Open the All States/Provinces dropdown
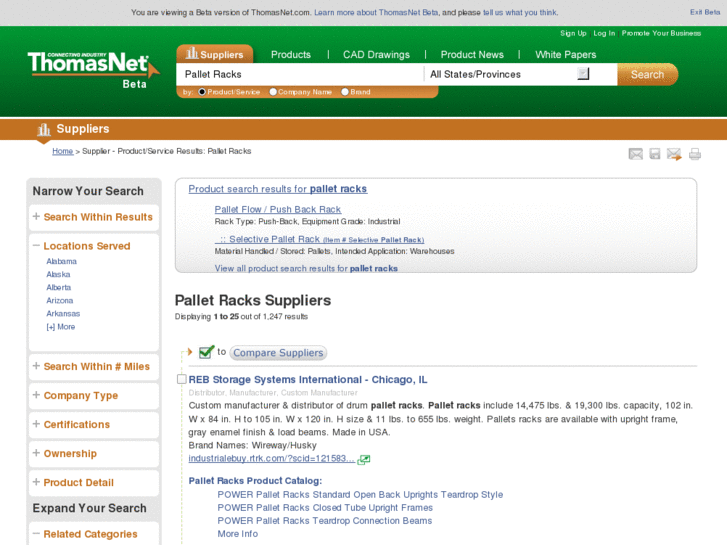 pyautogui.click(x=583, y=74)
